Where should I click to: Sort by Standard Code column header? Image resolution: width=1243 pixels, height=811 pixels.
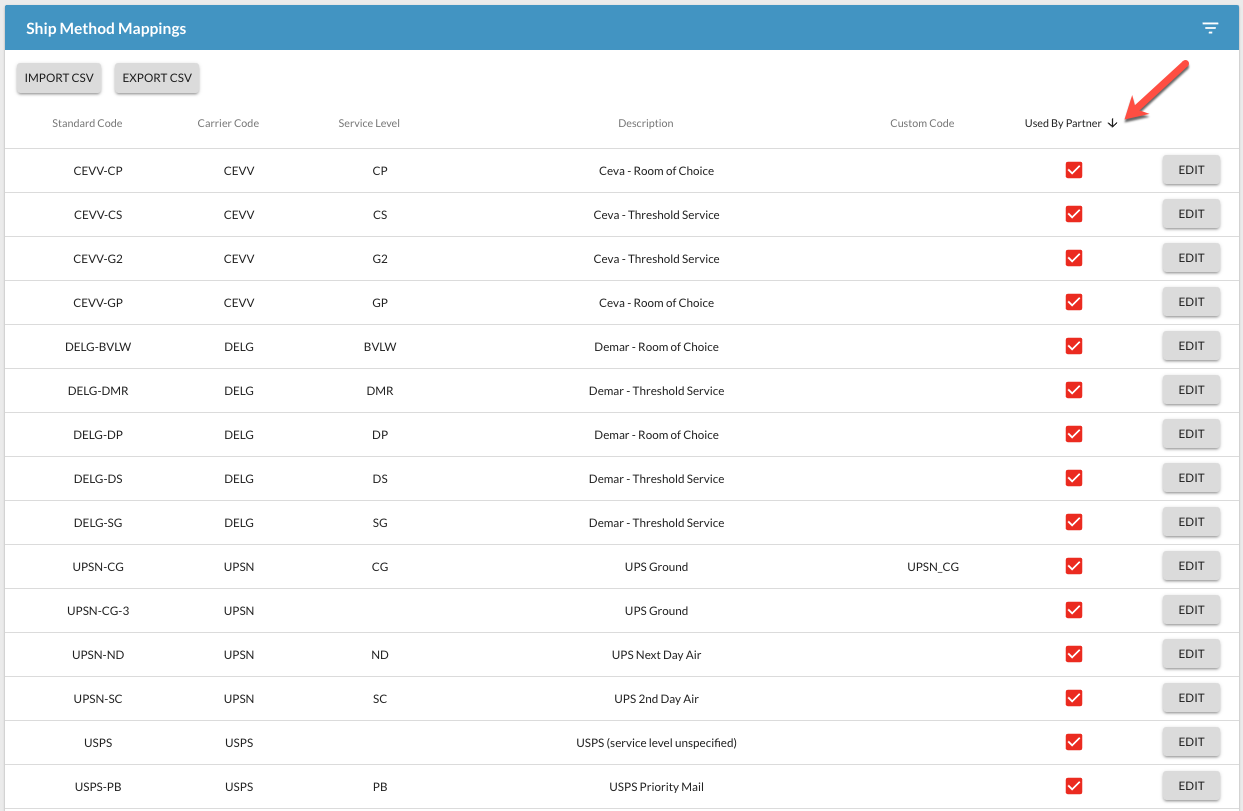[x=87, y=124]
